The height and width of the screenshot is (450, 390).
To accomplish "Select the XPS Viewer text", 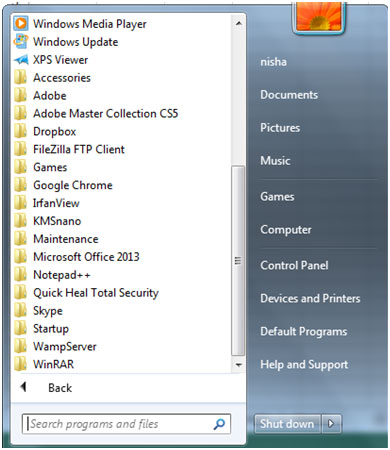I will (x=61, y=60).
